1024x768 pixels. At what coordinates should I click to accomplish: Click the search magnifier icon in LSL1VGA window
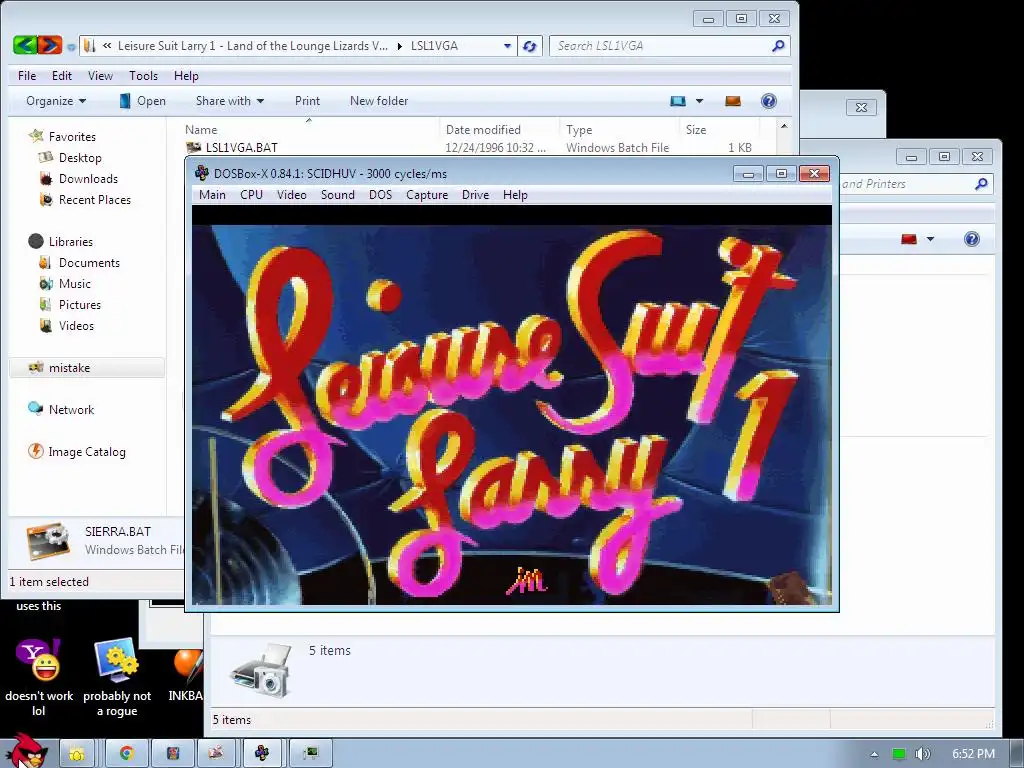(778, 46)
